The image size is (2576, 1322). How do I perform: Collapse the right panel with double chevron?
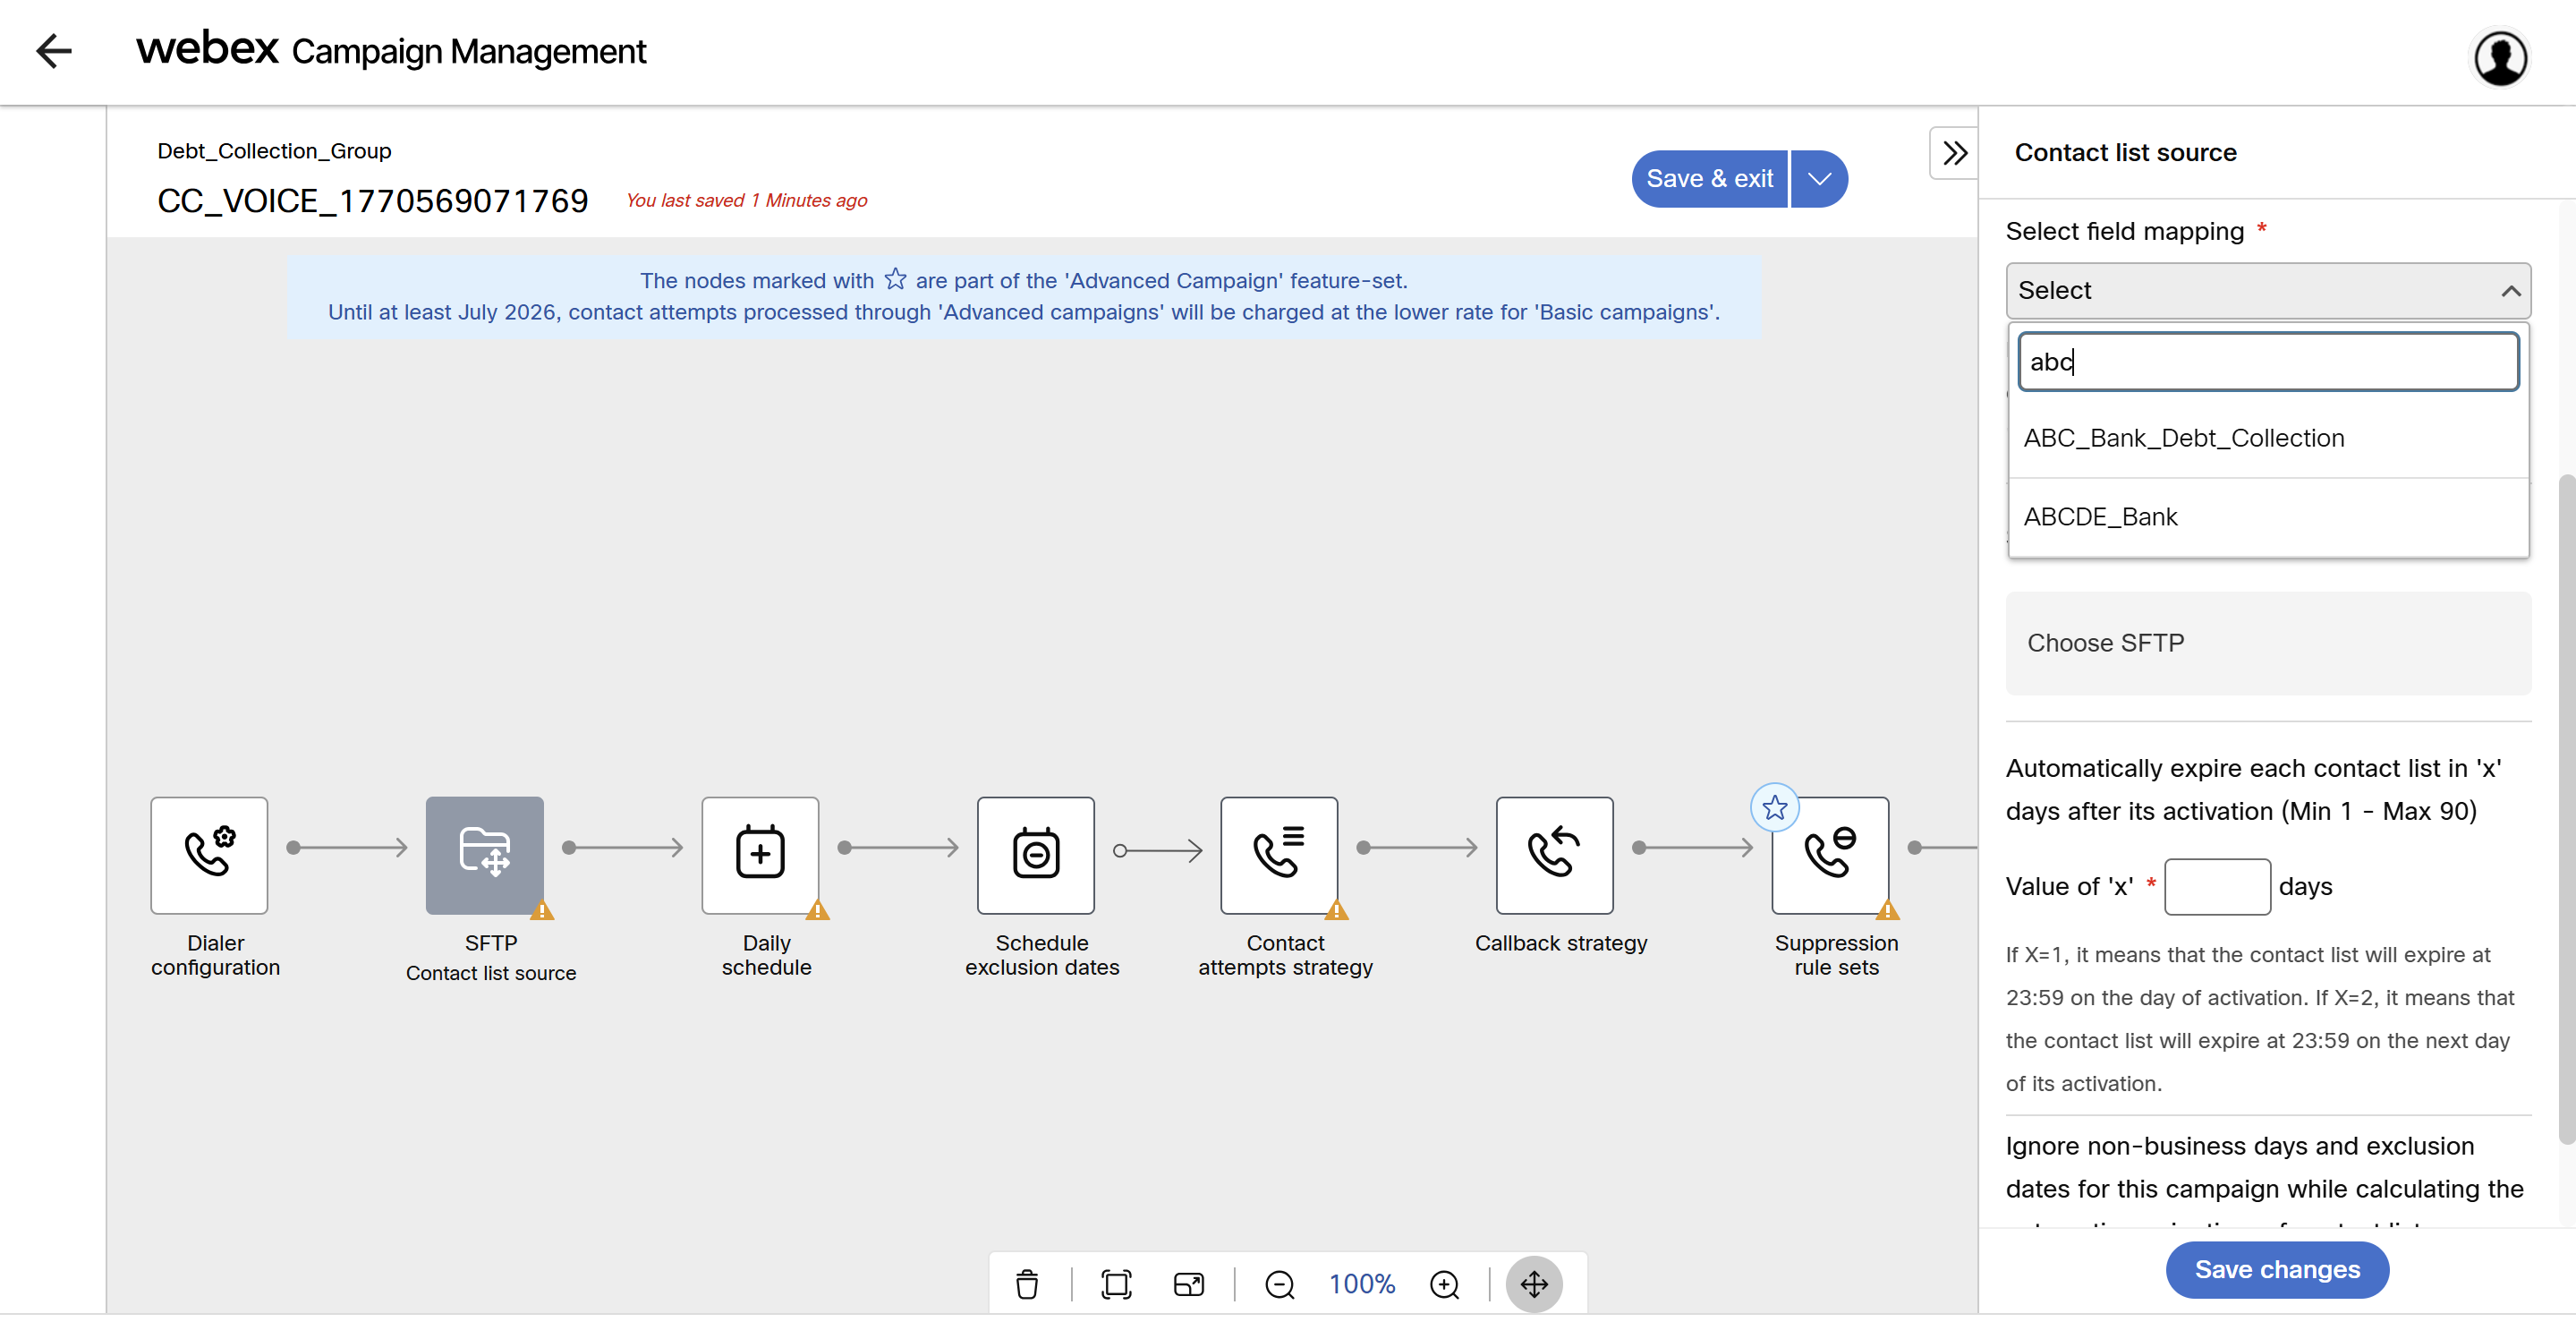pyautogui.click(x=1953, y=153)
